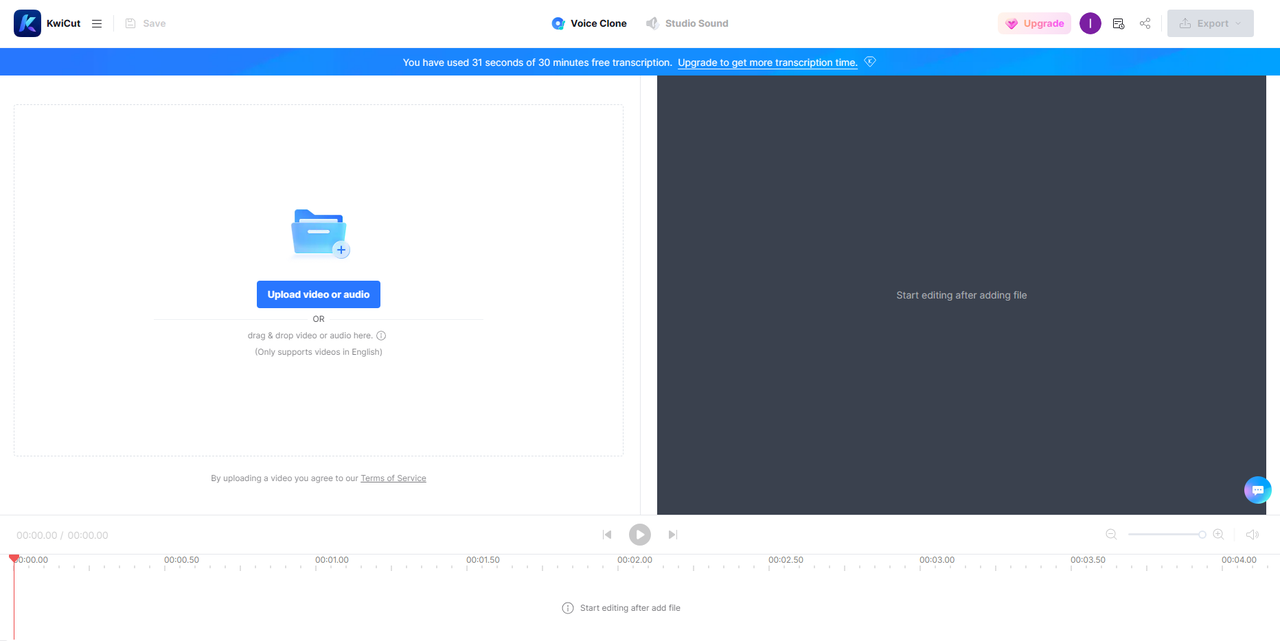Image resolution: width=1280 pixels, height=641 pixels.
Task: Mute audio with the speaker icon
Action: tap(1252, 535)
